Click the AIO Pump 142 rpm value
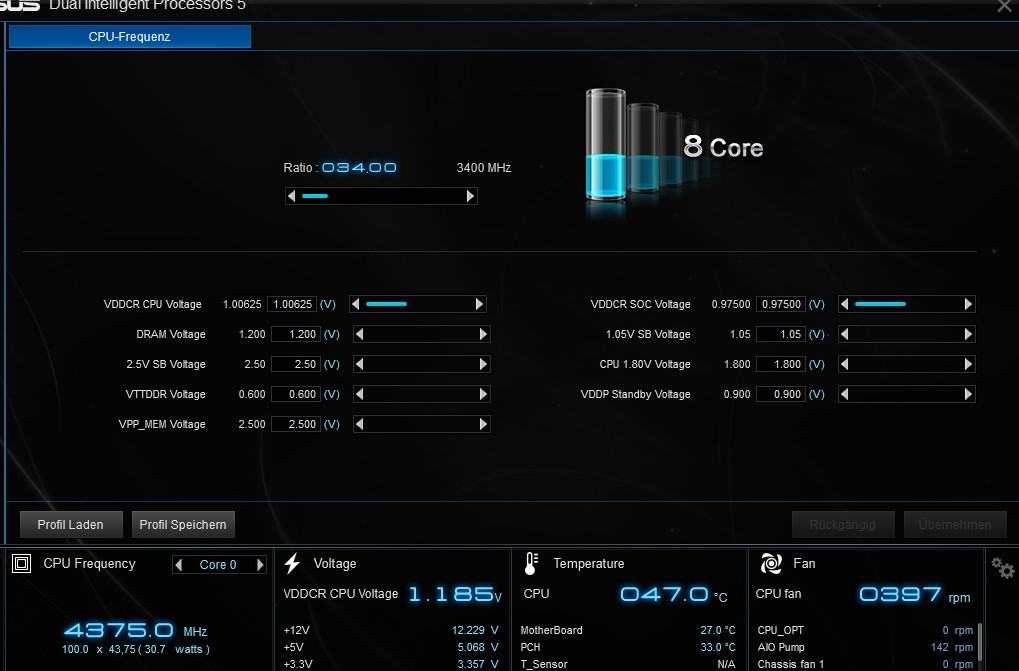This screenshot has width=1019, height=671. (951, 647)
